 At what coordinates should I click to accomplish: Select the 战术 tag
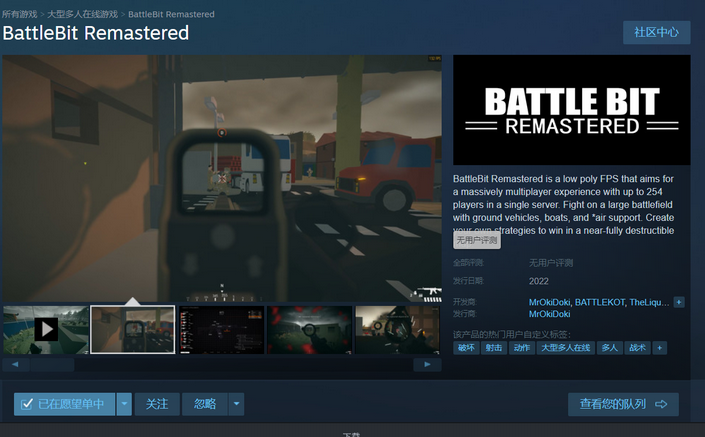(x=638, y=348)
